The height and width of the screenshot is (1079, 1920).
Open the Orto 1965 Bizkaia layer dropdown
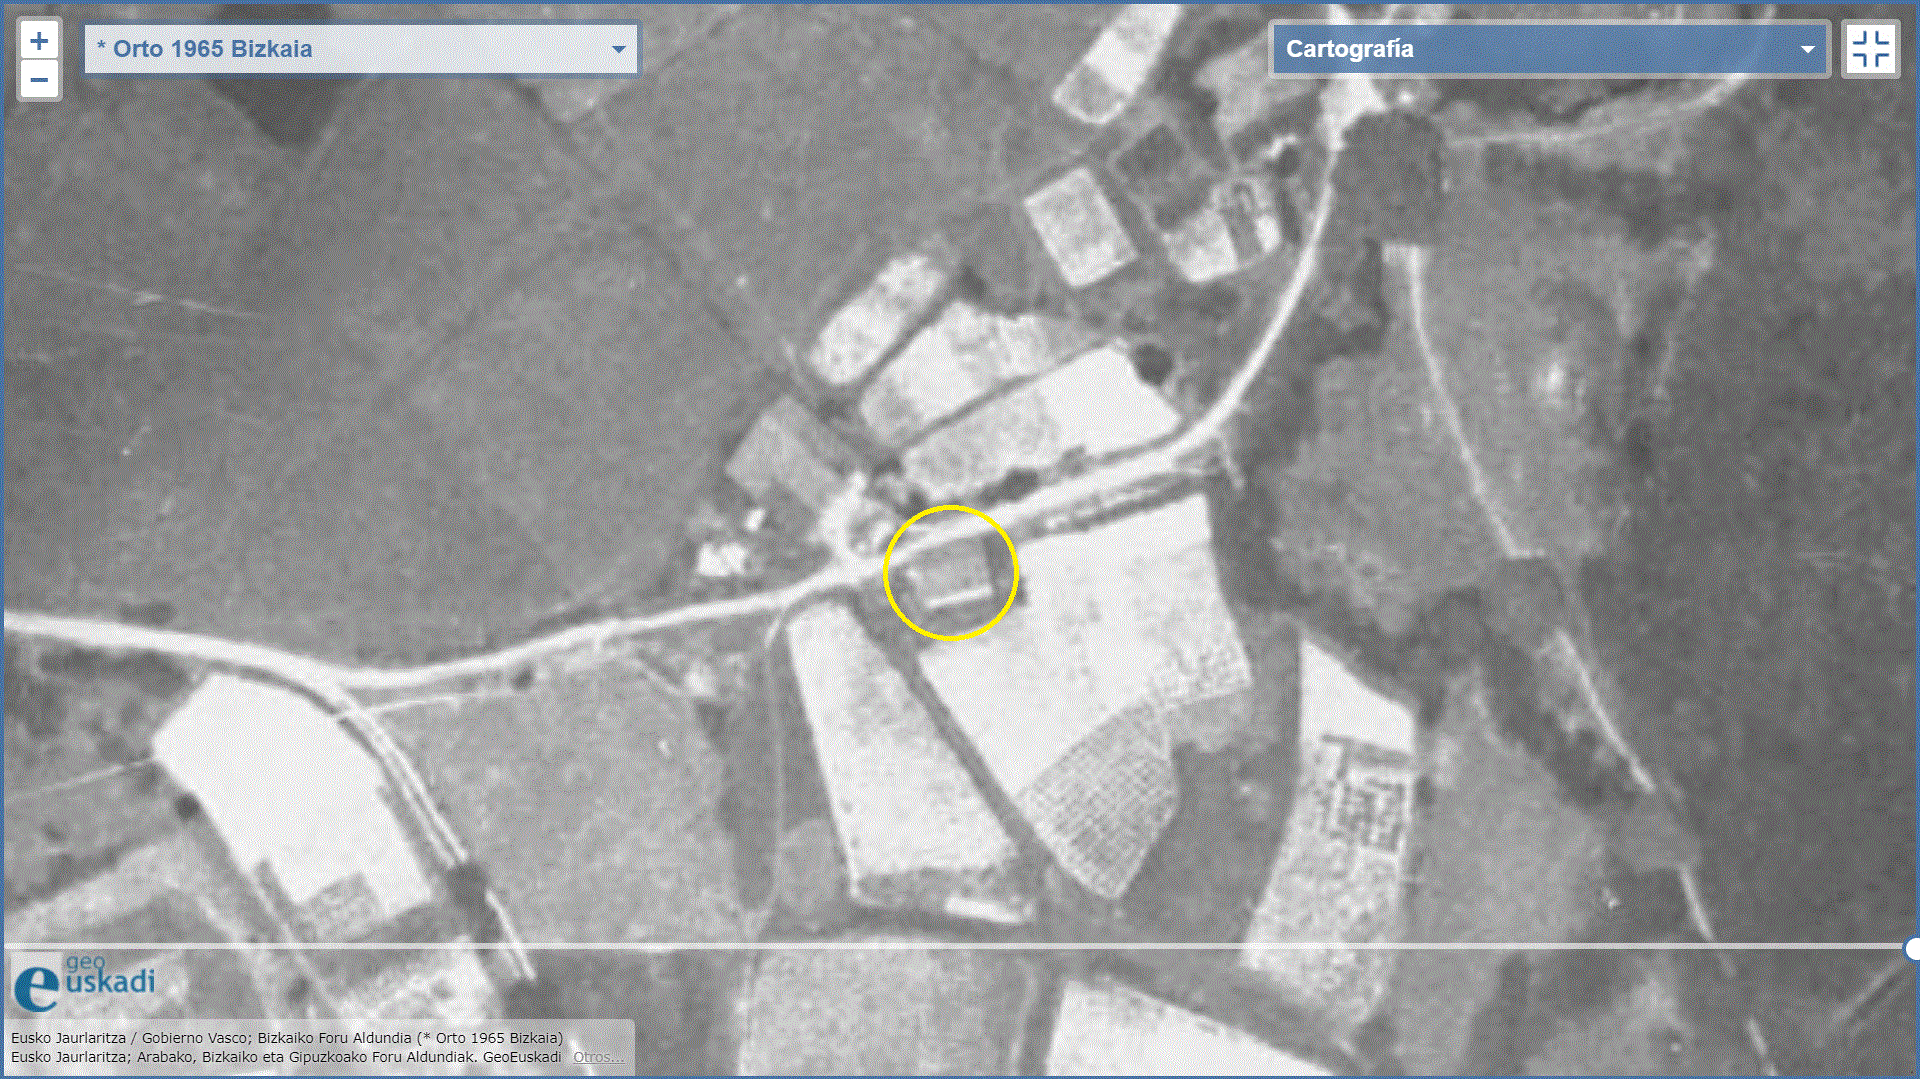(x=360, y=49)
